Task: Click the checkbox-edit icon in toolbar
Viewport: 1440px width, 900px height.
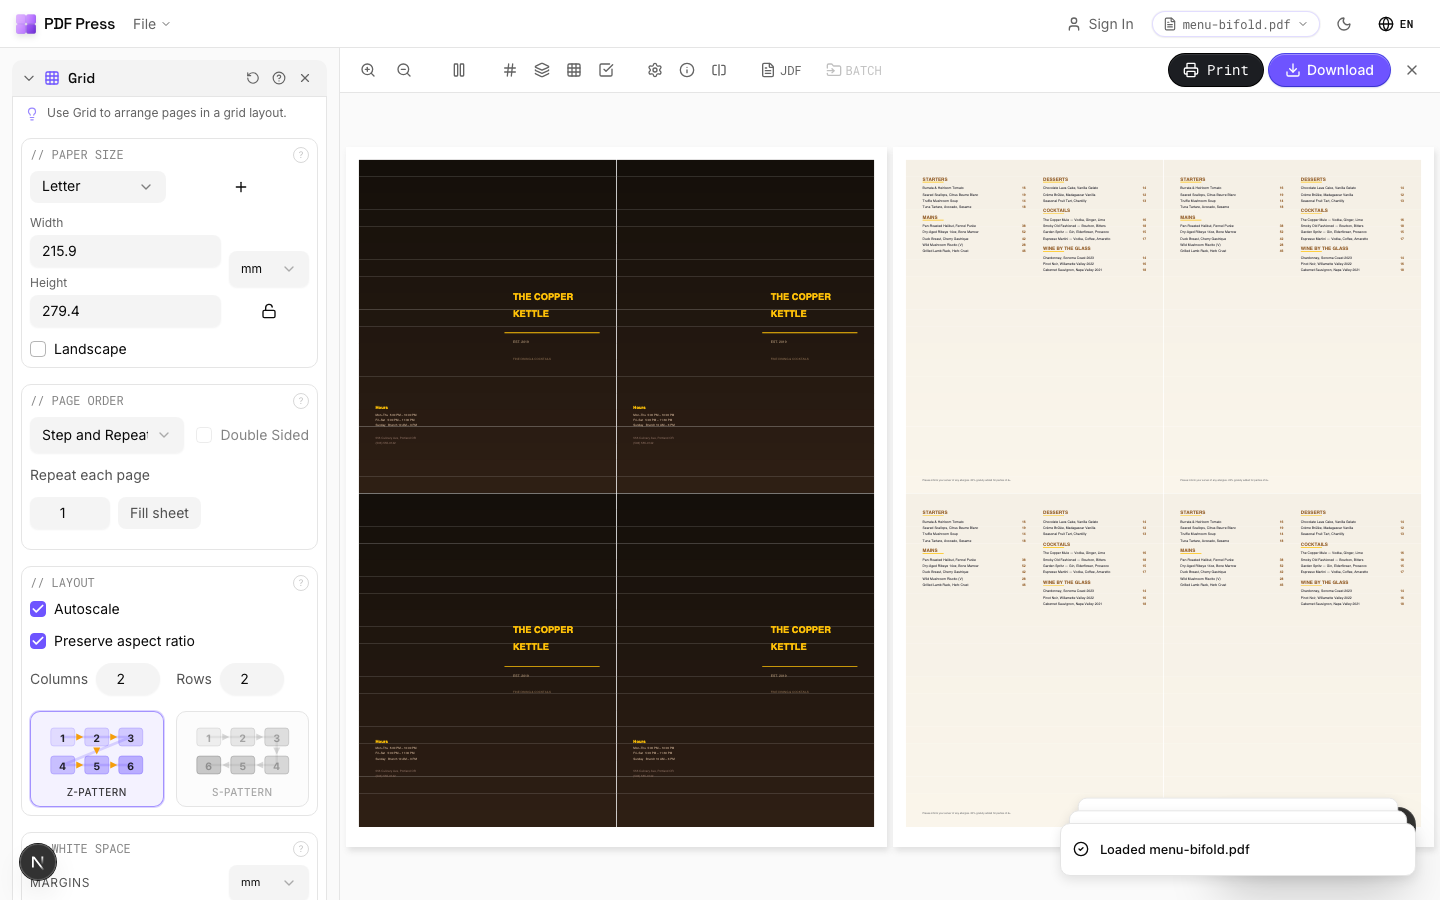Action: coord(606,70)
